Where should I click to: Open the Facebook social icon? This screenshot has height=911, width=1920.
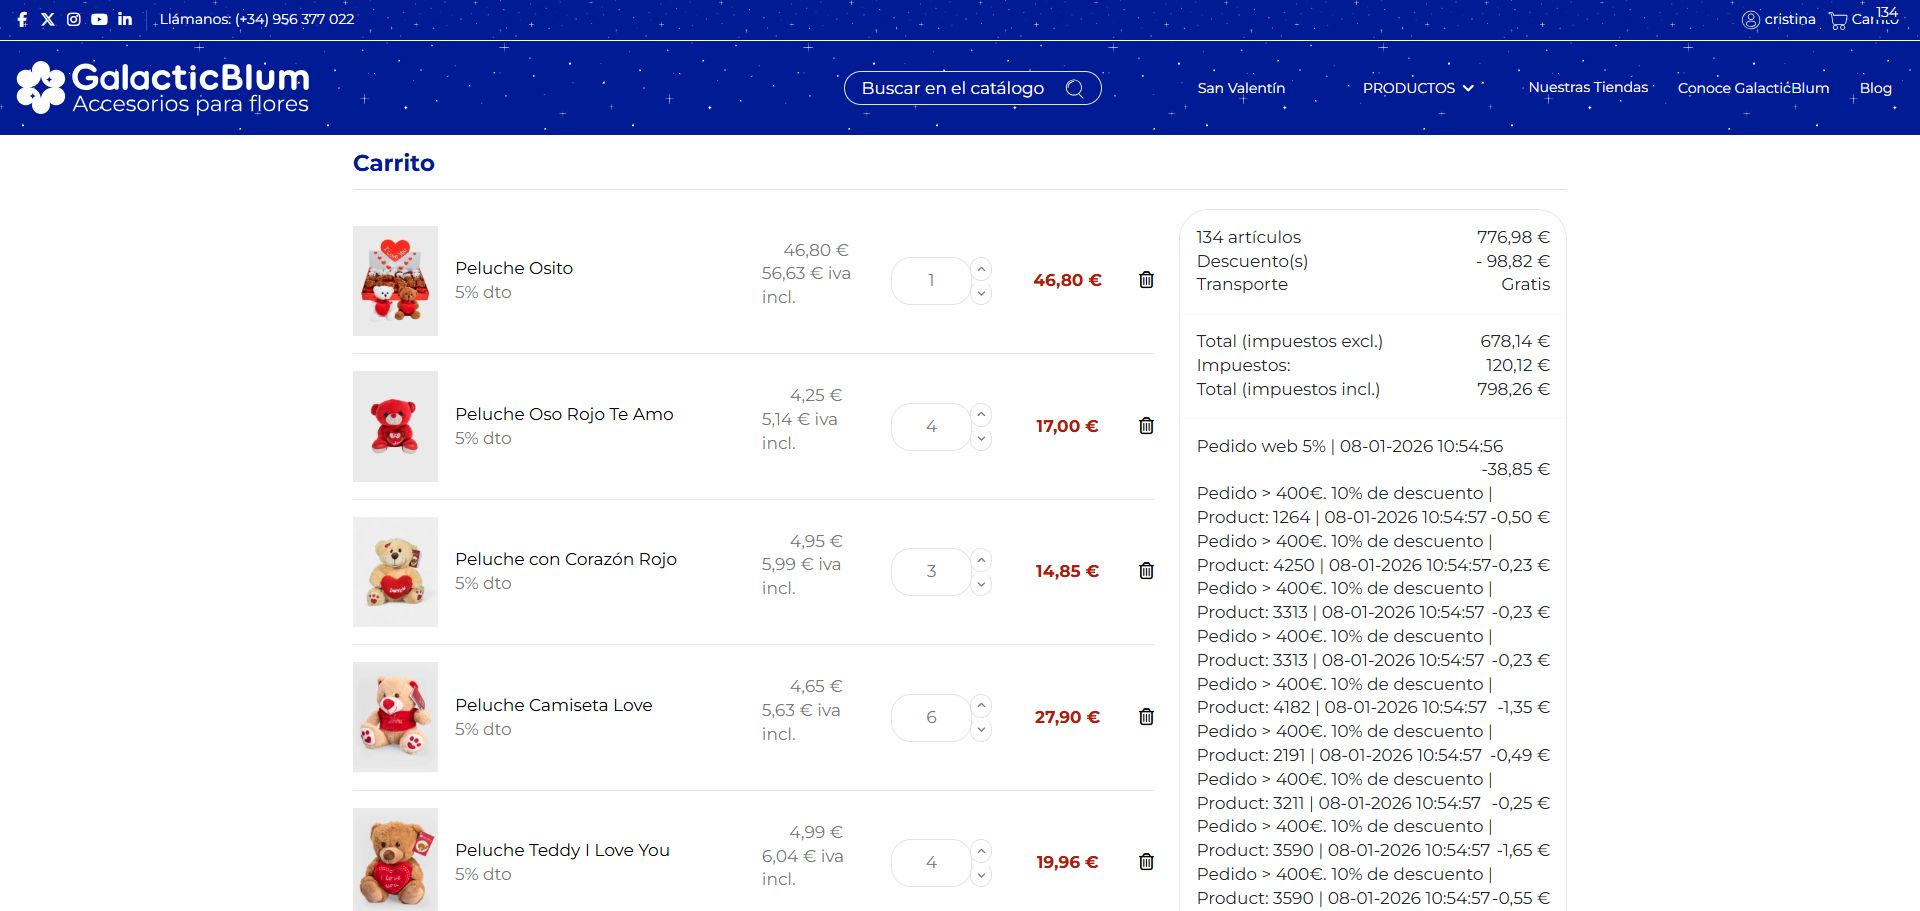tap(22, 19)
